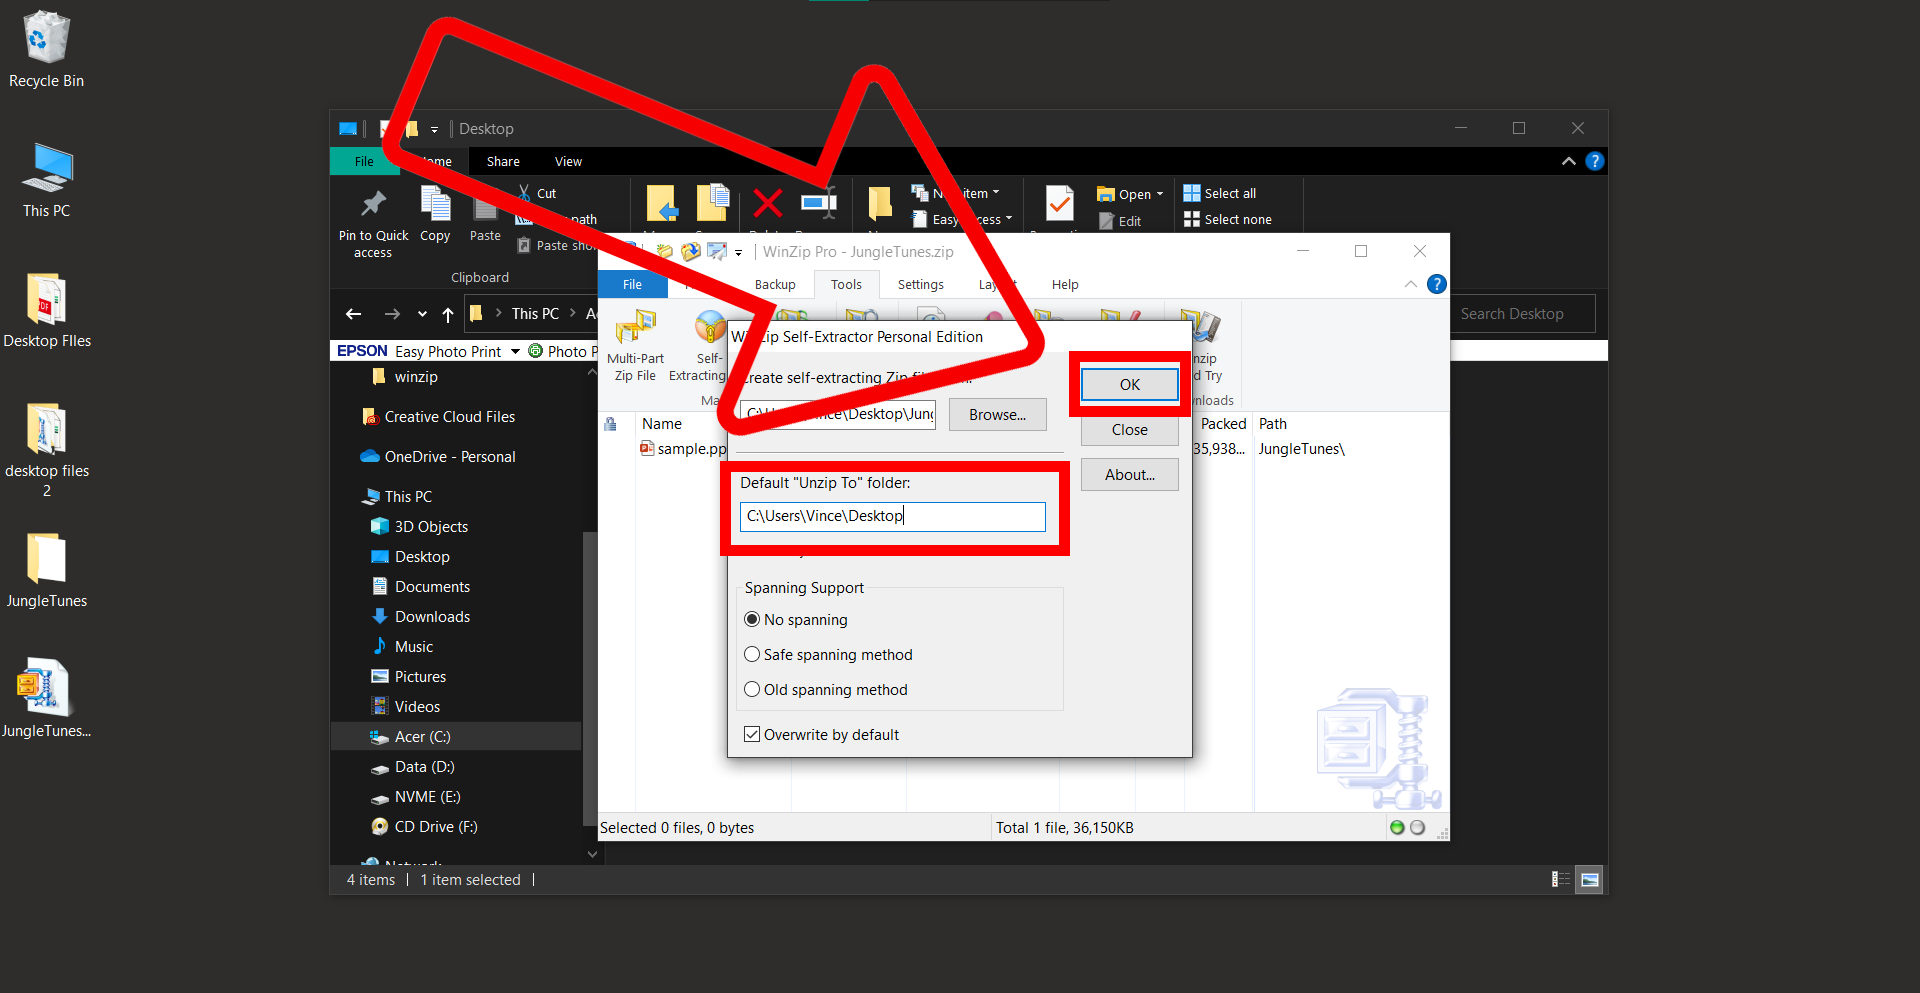Click the red Delete icon in Explorer
This screenshot has width=1920, height=993.
[x=766, y=205]
